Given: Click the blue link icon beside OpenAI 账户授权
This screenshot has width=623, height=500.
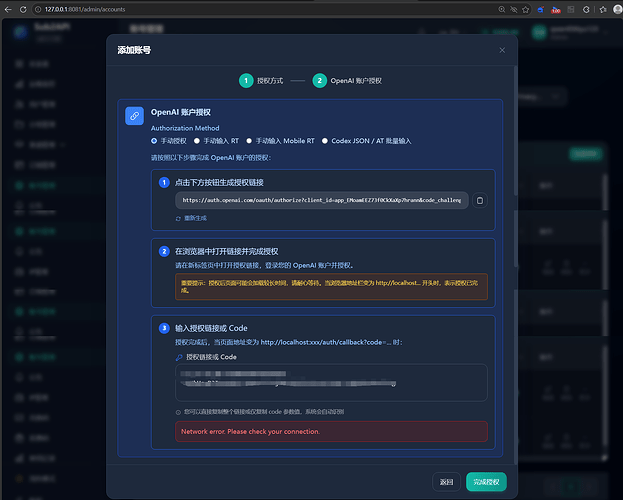Looking at the screenshot, I should [134, 116].
